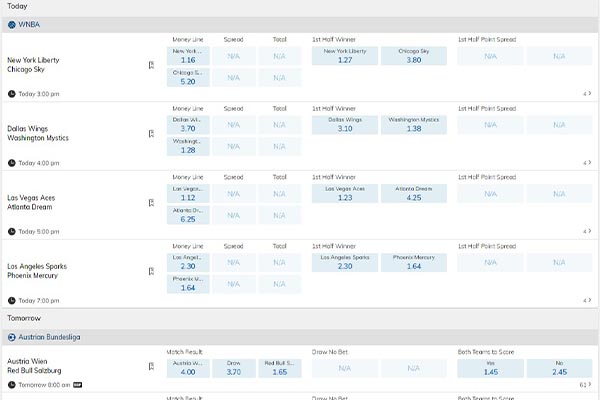This screenshot has width=600, height=400.
Task: Open Las Vegas Aces vs Atlanta Dream event
Action: [x=31, y=202]
